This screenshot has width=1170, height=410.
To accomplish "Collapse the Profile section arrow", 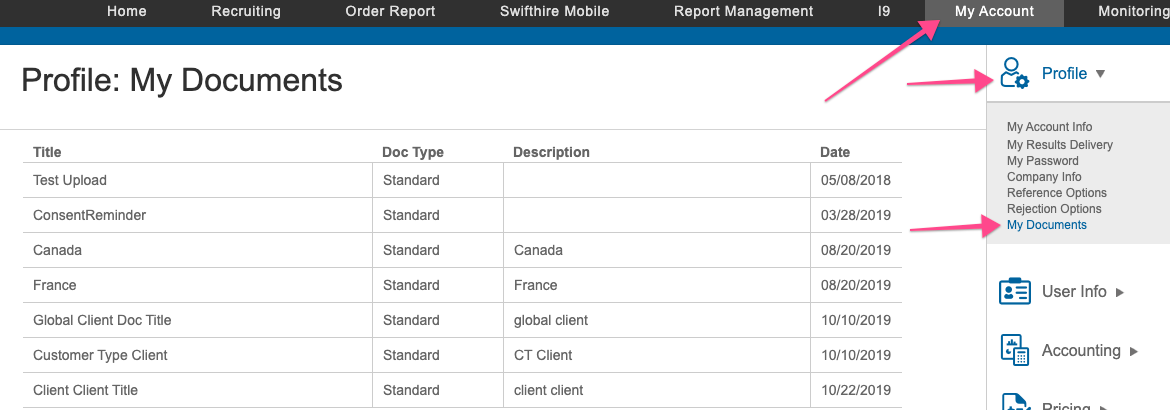I will pyautogui.click(x=1100, y=73).
